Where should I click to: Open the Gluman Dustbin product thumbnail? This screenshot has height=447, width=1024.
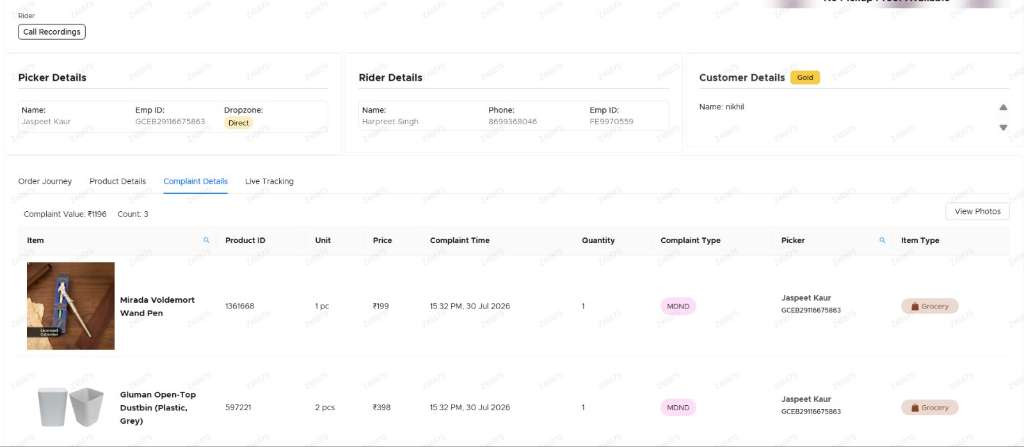coord(71,407)
